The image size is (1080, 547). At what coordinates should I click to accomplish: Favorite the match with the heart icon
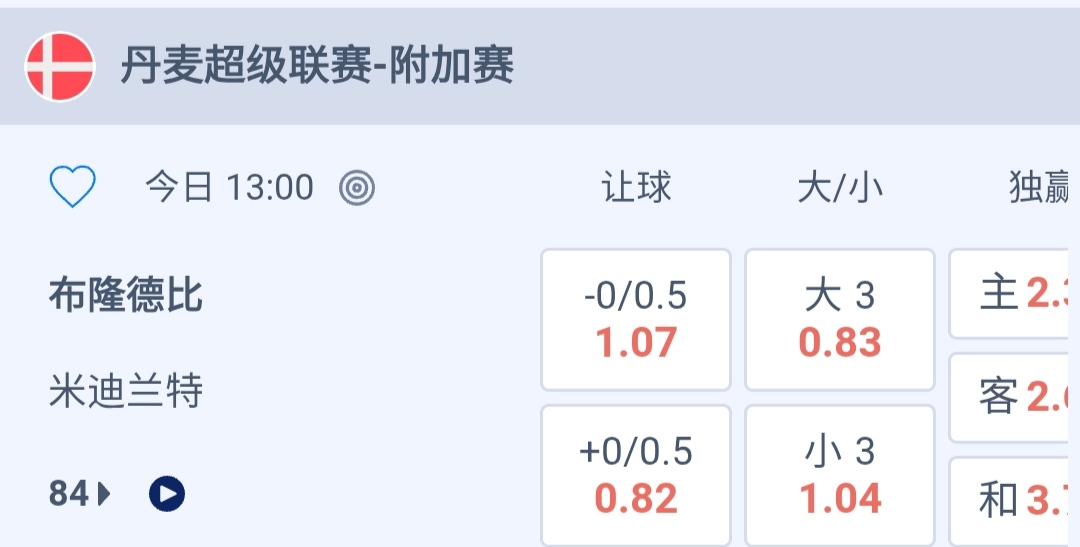[73, 187]
